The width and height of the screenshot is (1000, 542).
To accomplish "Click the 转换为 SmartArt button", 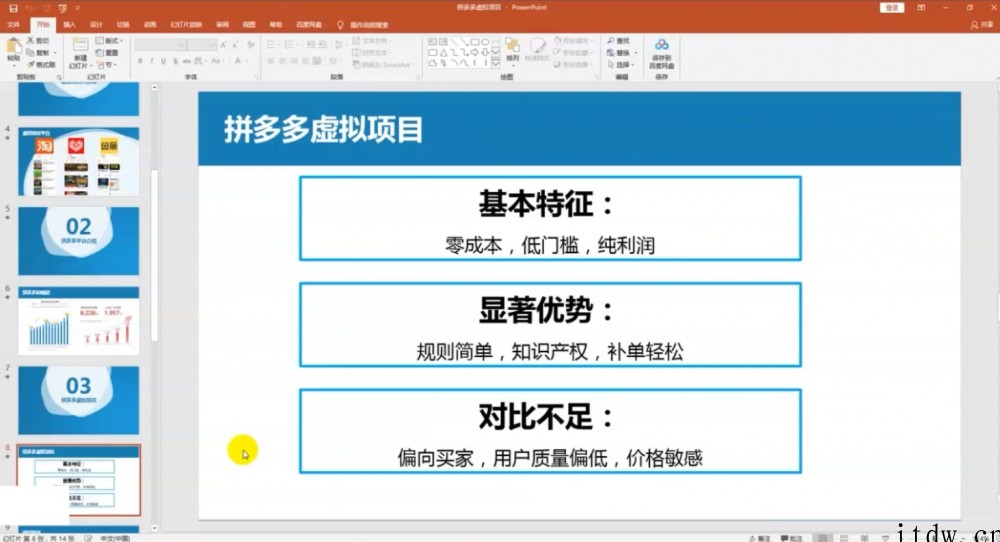I will tap(383, 64).
